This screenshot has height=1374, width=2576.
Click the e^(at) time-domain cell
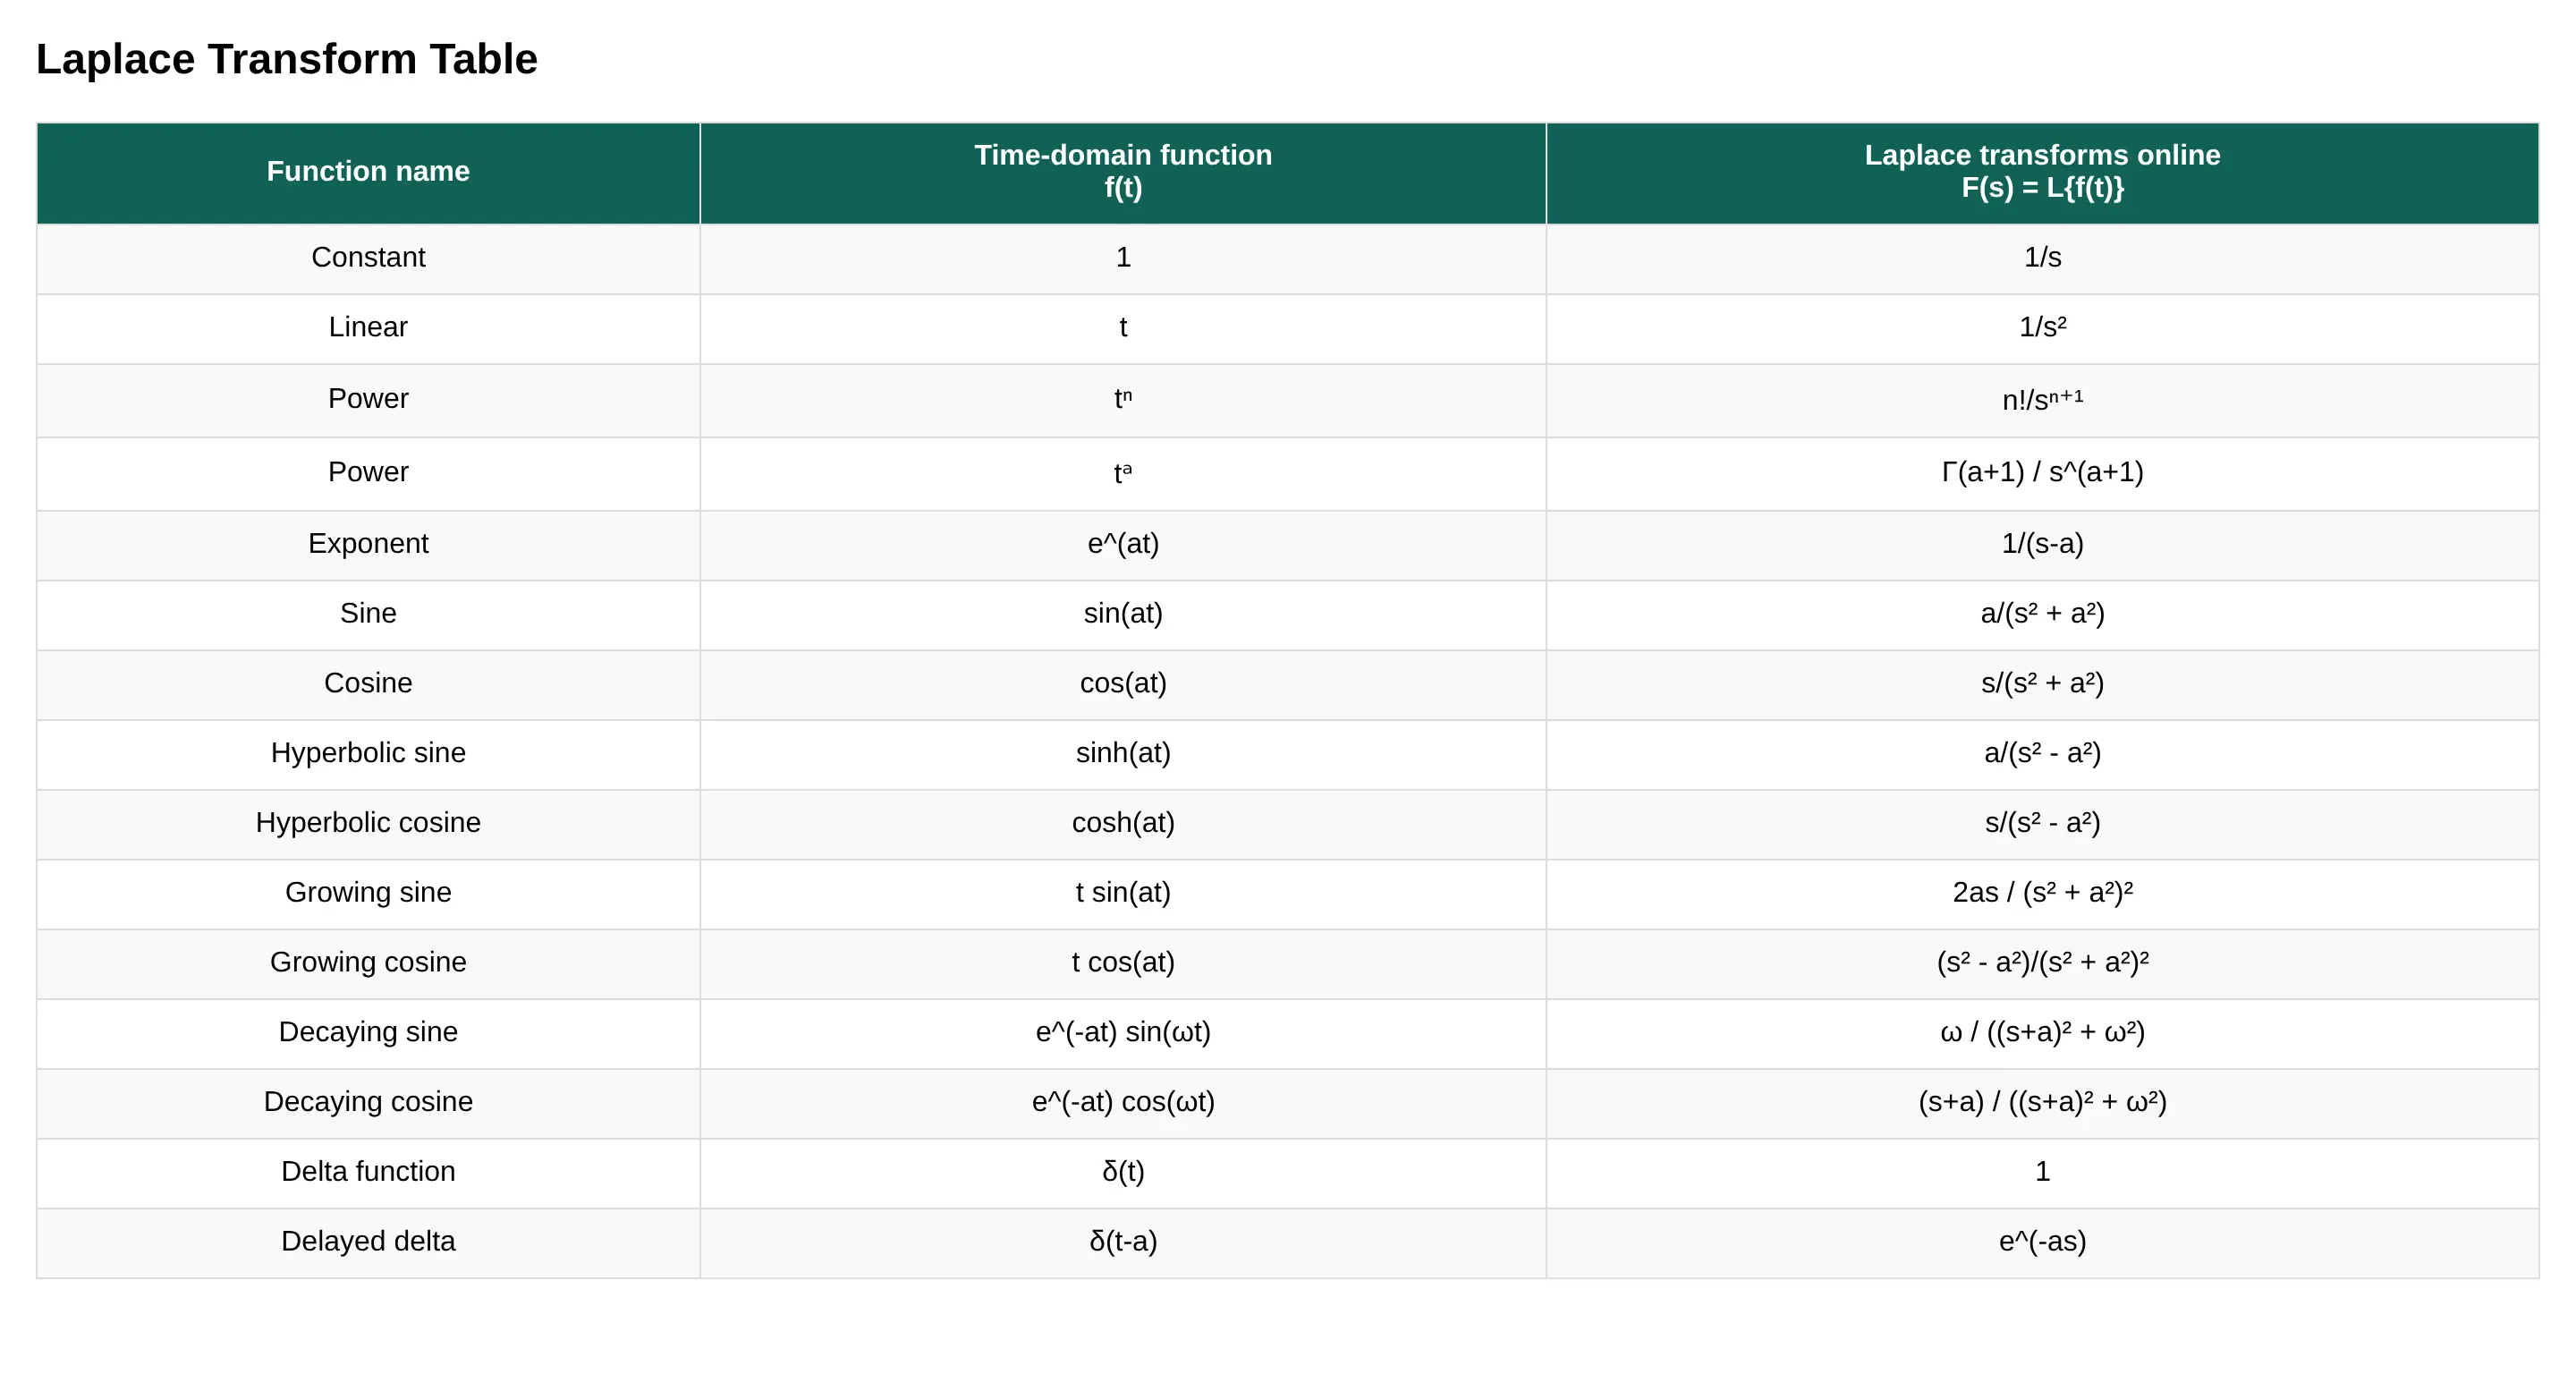click(x=1122, y=544)
